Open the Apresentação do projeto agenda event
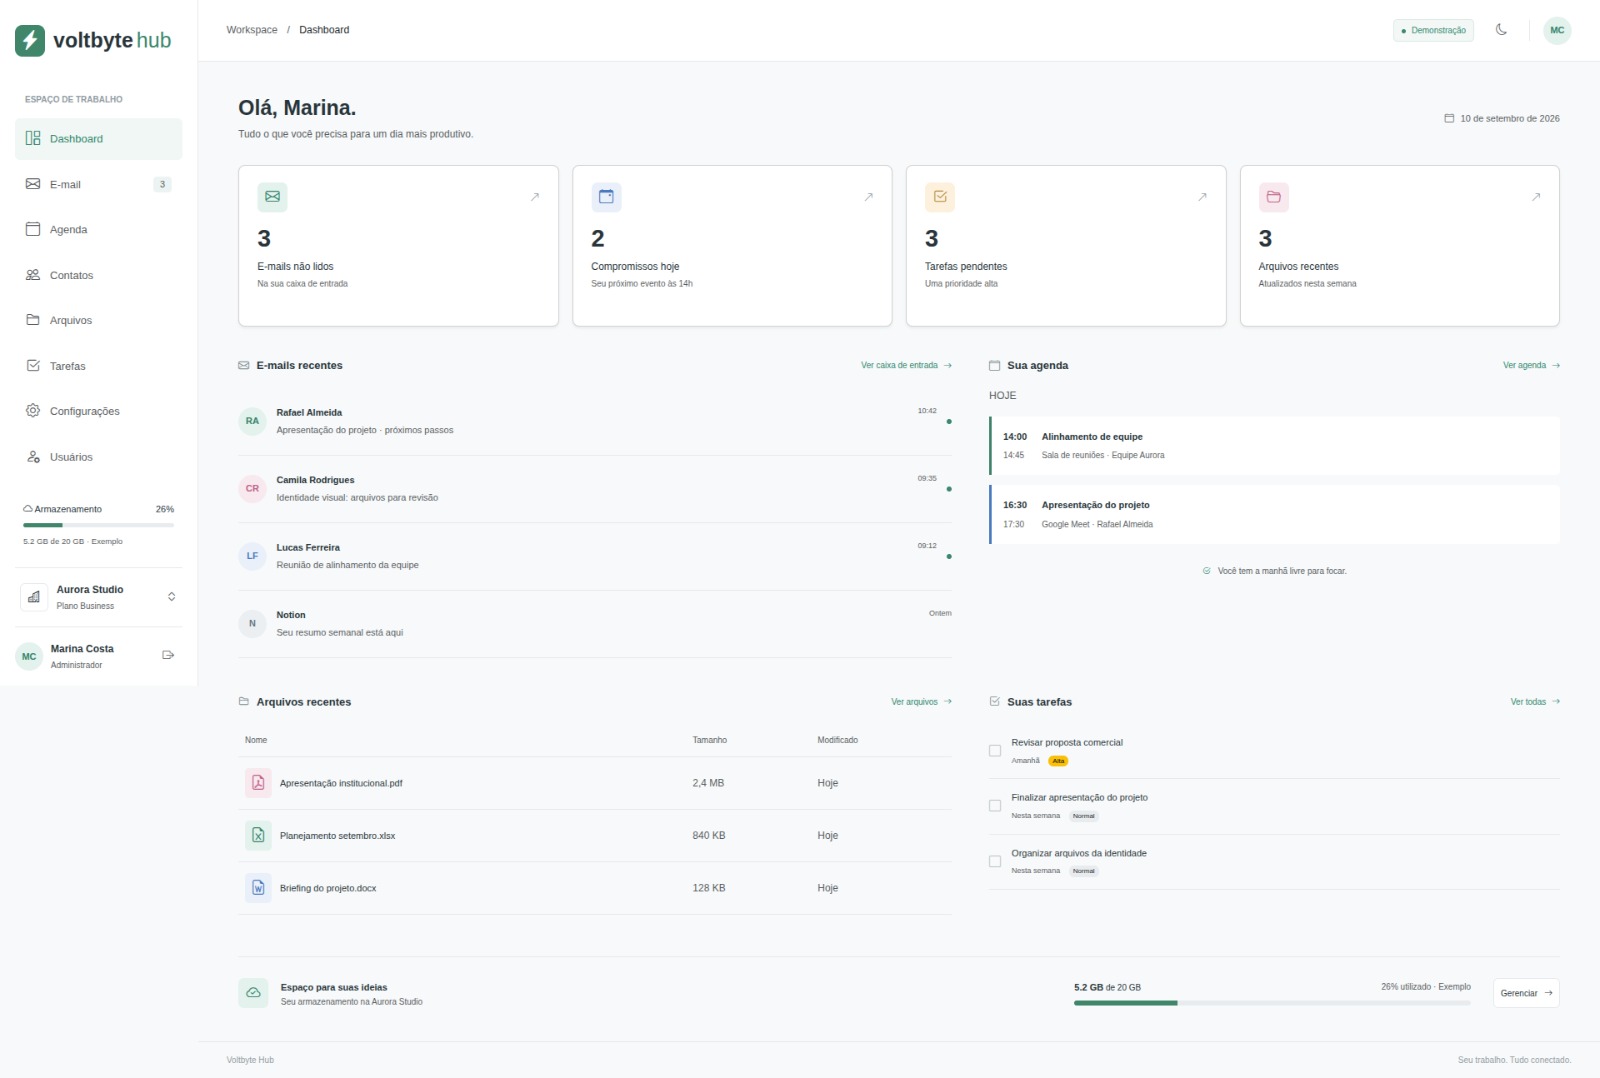This screenshot has height=1078, width=1600. point(1274,515)
